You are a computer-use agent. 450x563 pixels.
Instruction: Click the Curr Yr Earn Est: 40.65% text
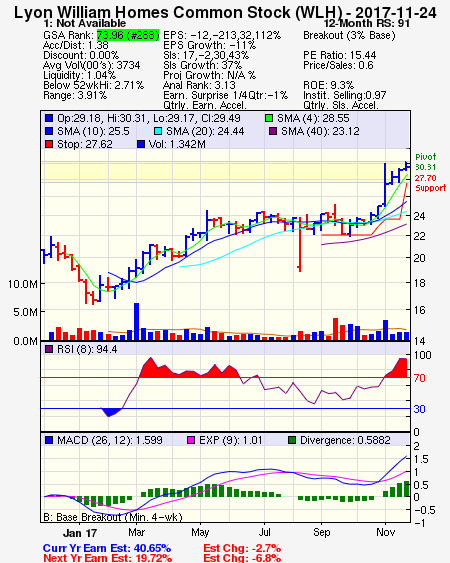(x=107, y=548)
